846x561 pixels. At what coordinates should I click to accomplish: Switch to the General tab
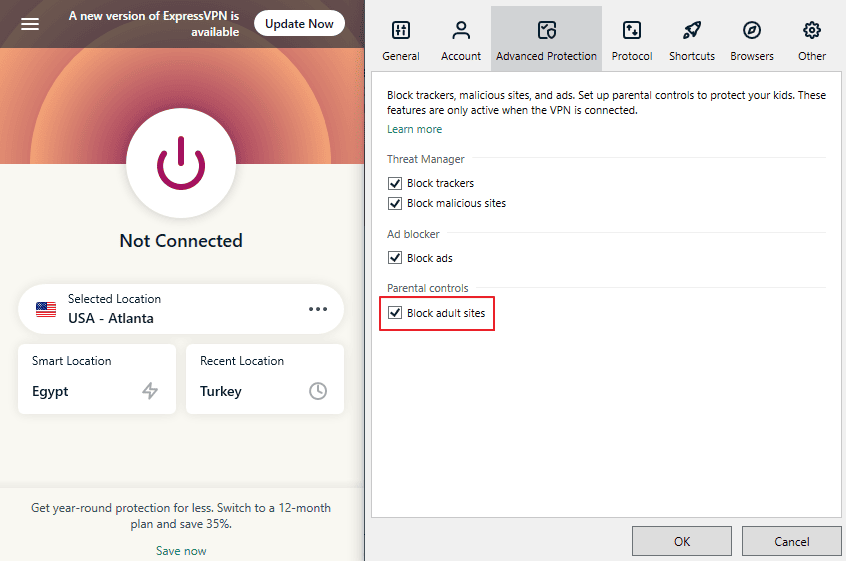pos(401,39)
